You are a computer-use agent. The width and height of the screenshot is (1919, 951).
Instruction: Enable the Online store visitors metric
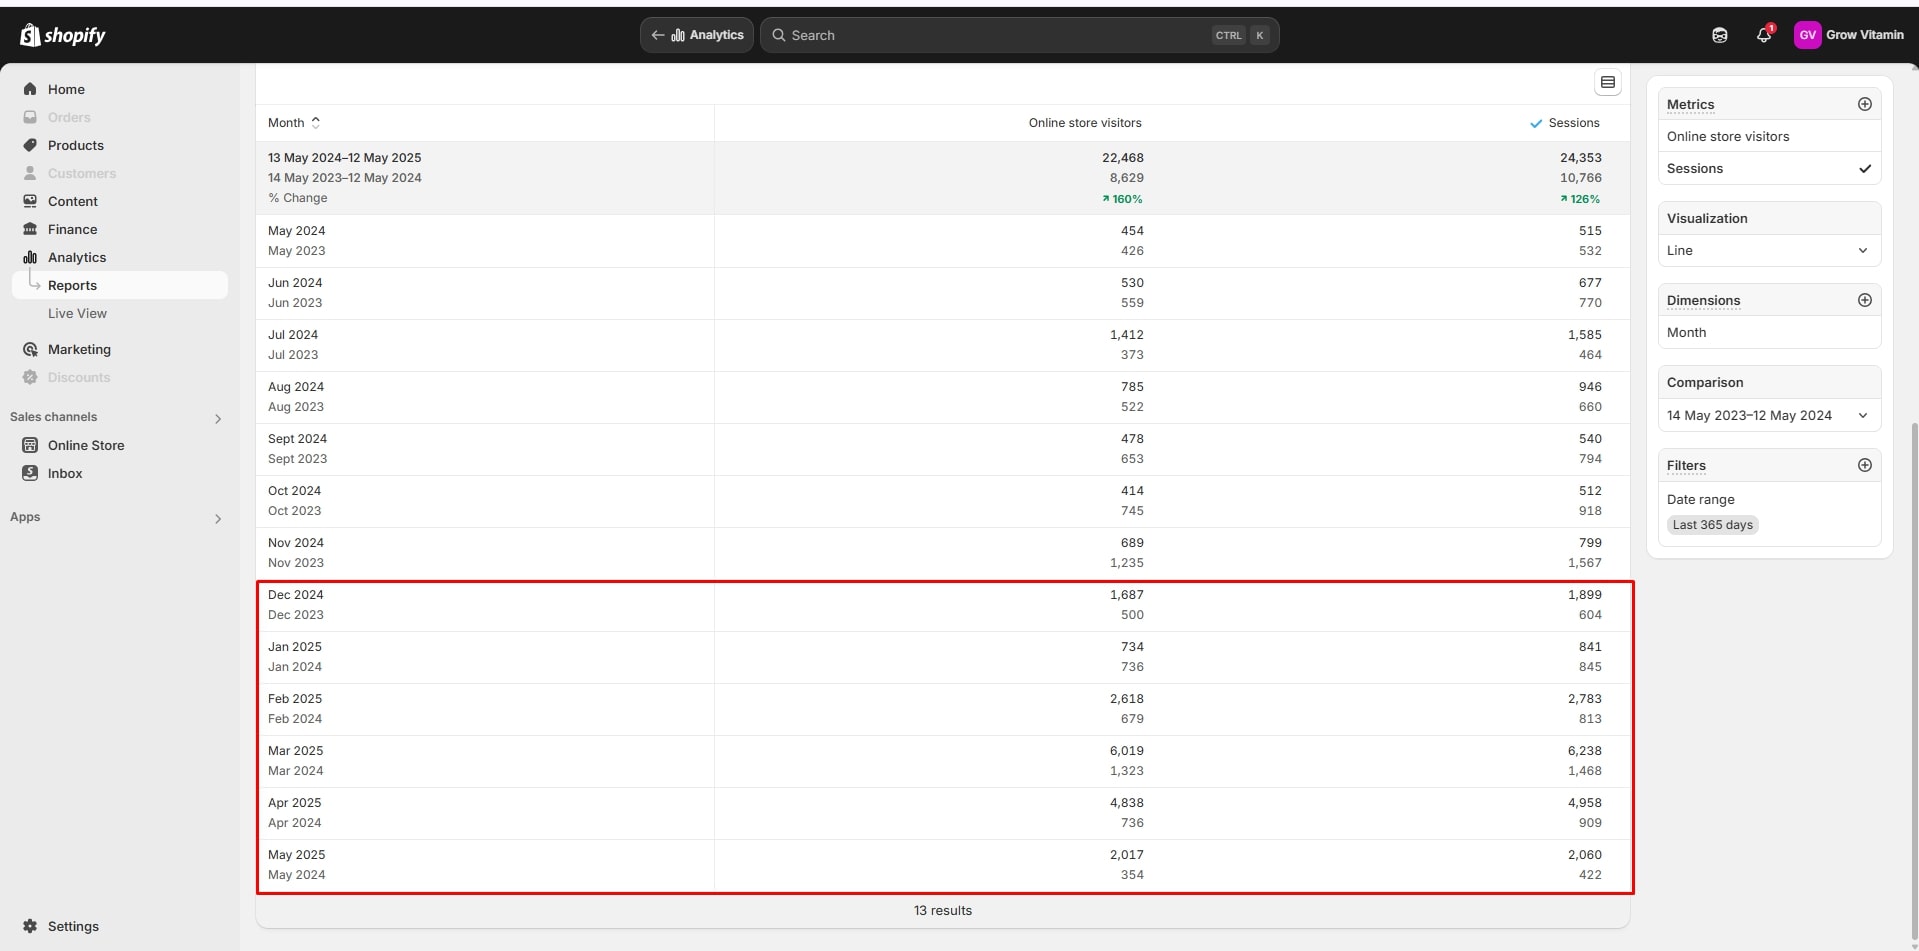(x=1768, y=137)
